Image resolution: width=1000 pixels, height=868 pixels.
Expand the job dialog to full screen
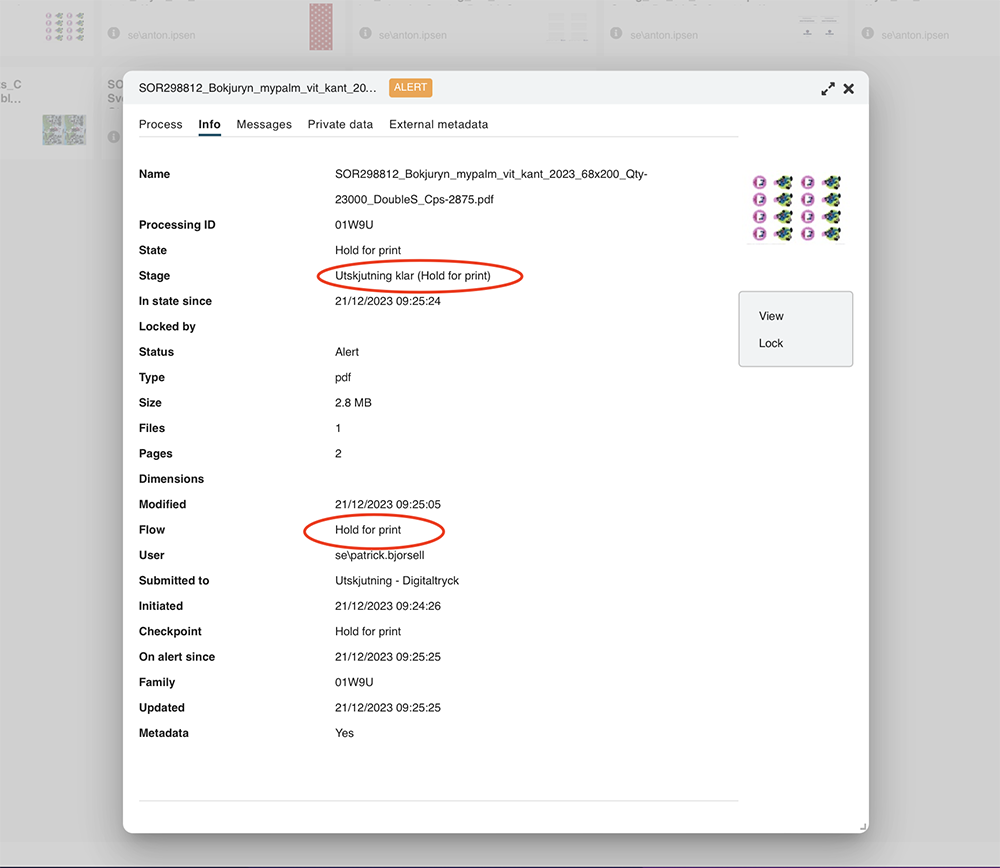(828, 89)
